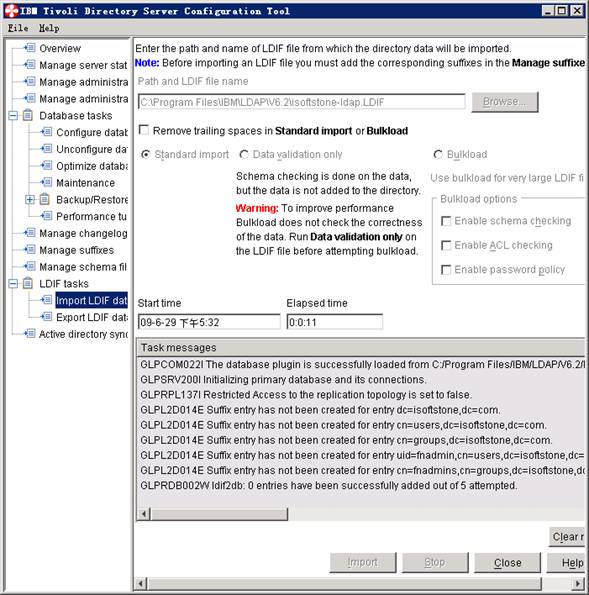
Task: Select the Data validation only radio button
Action: 244,154
